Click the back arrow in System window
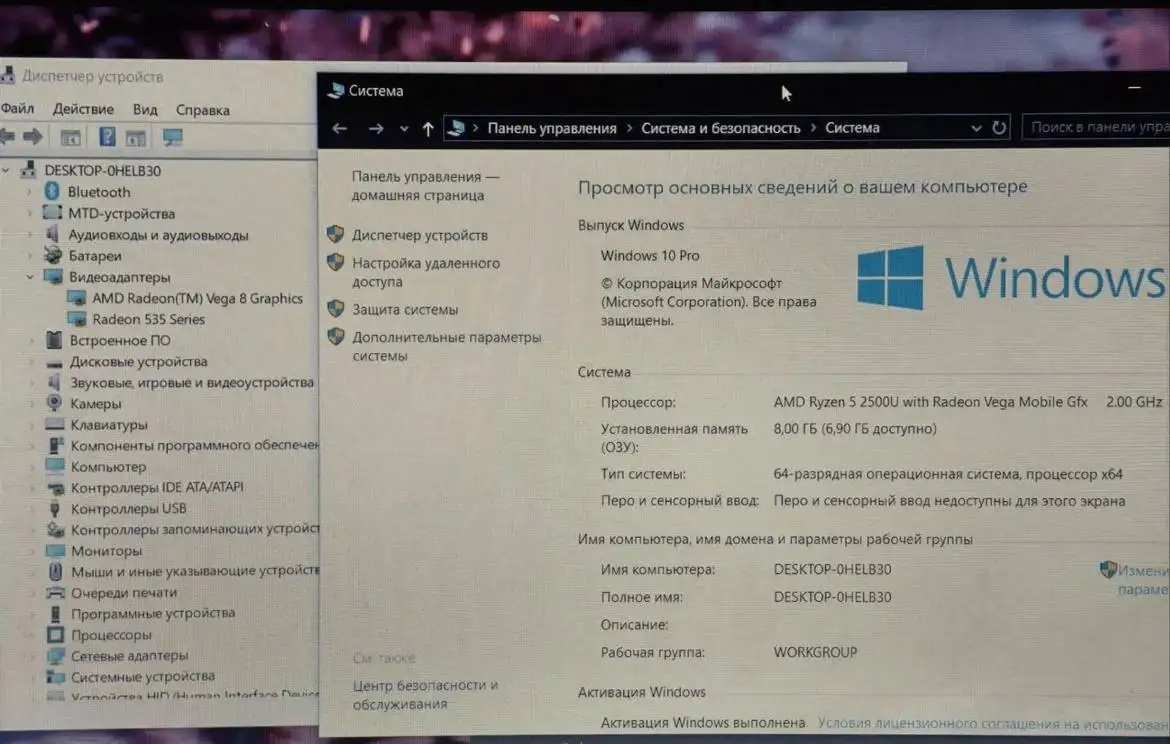The width and height of the screenshot is (1170, 744). (339, 128)
